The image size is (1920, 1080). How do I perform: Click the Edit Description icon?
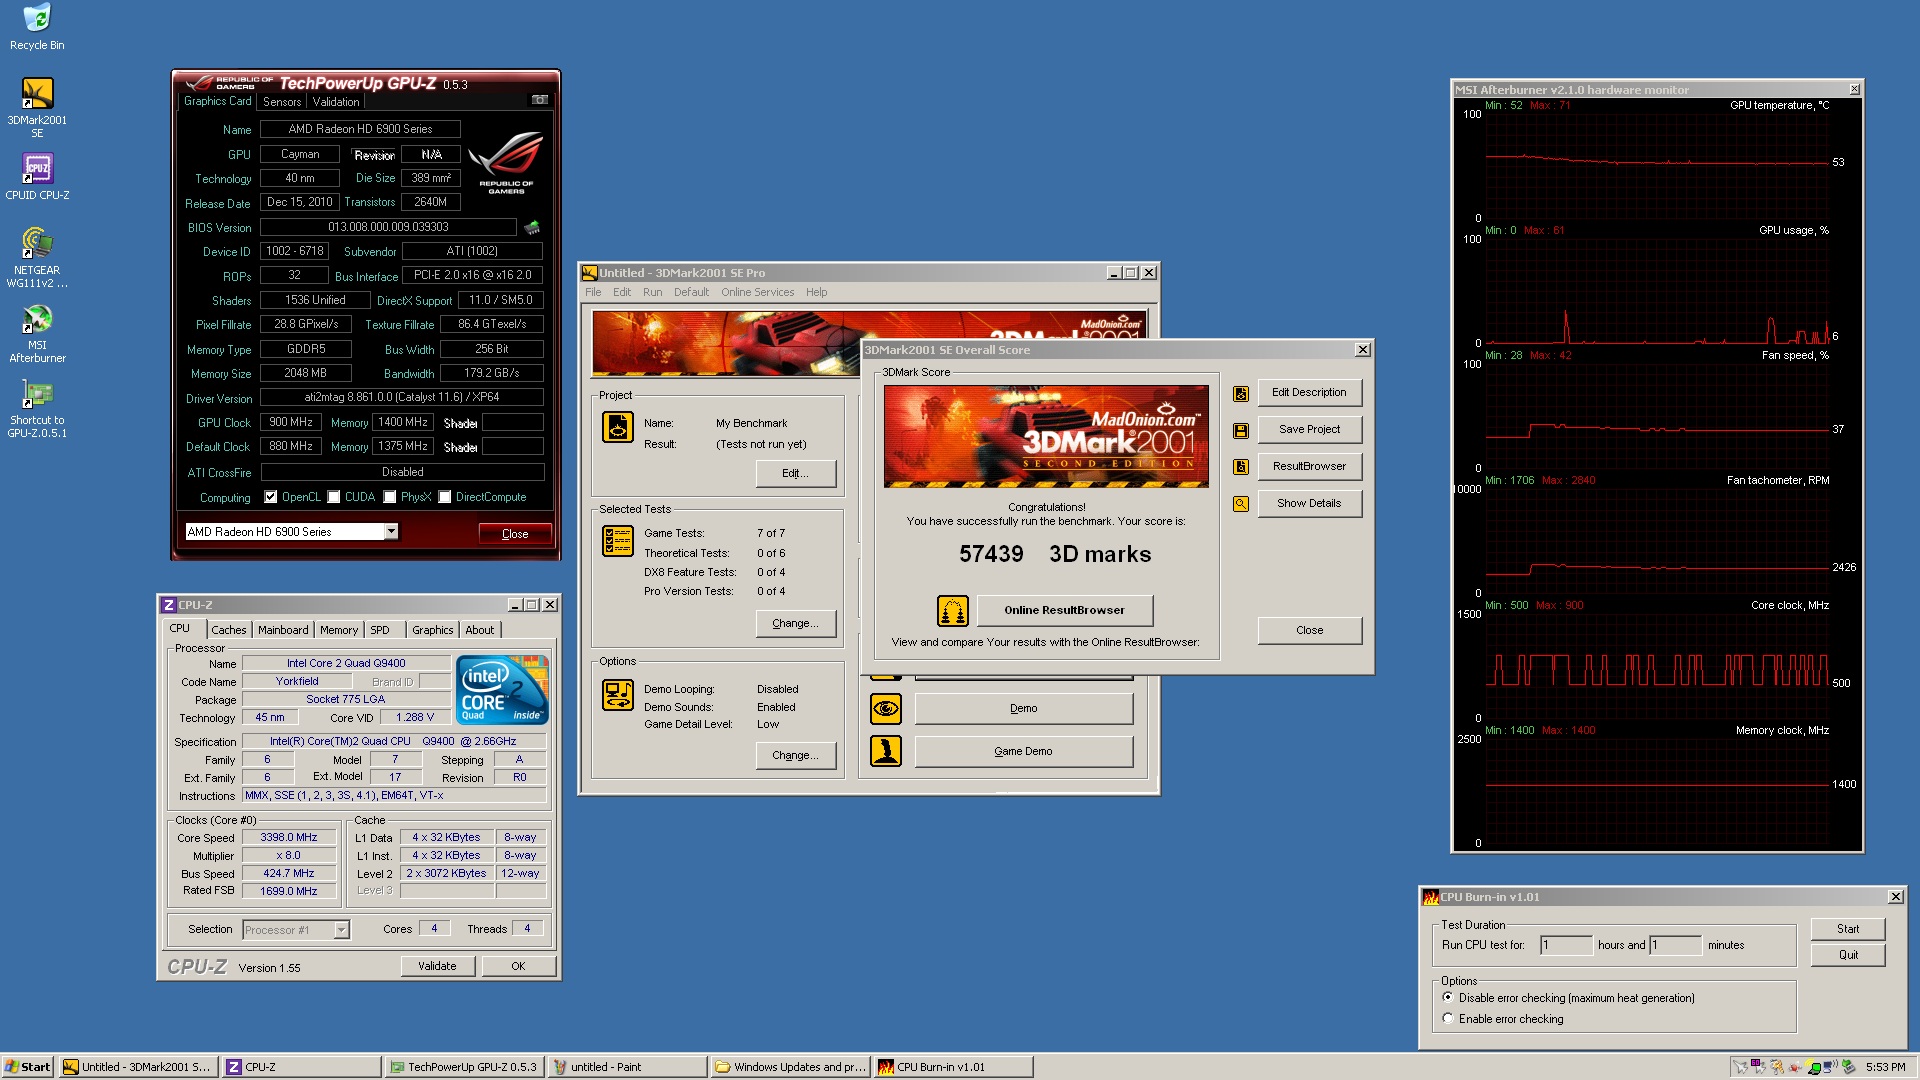(x=1240, y=393)
